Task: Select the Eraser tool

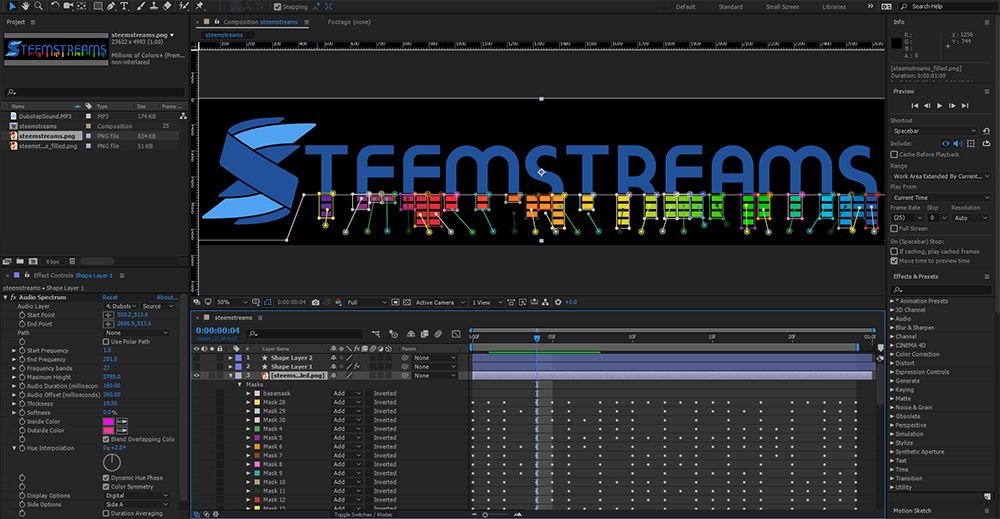Action: tap(167, 6)
